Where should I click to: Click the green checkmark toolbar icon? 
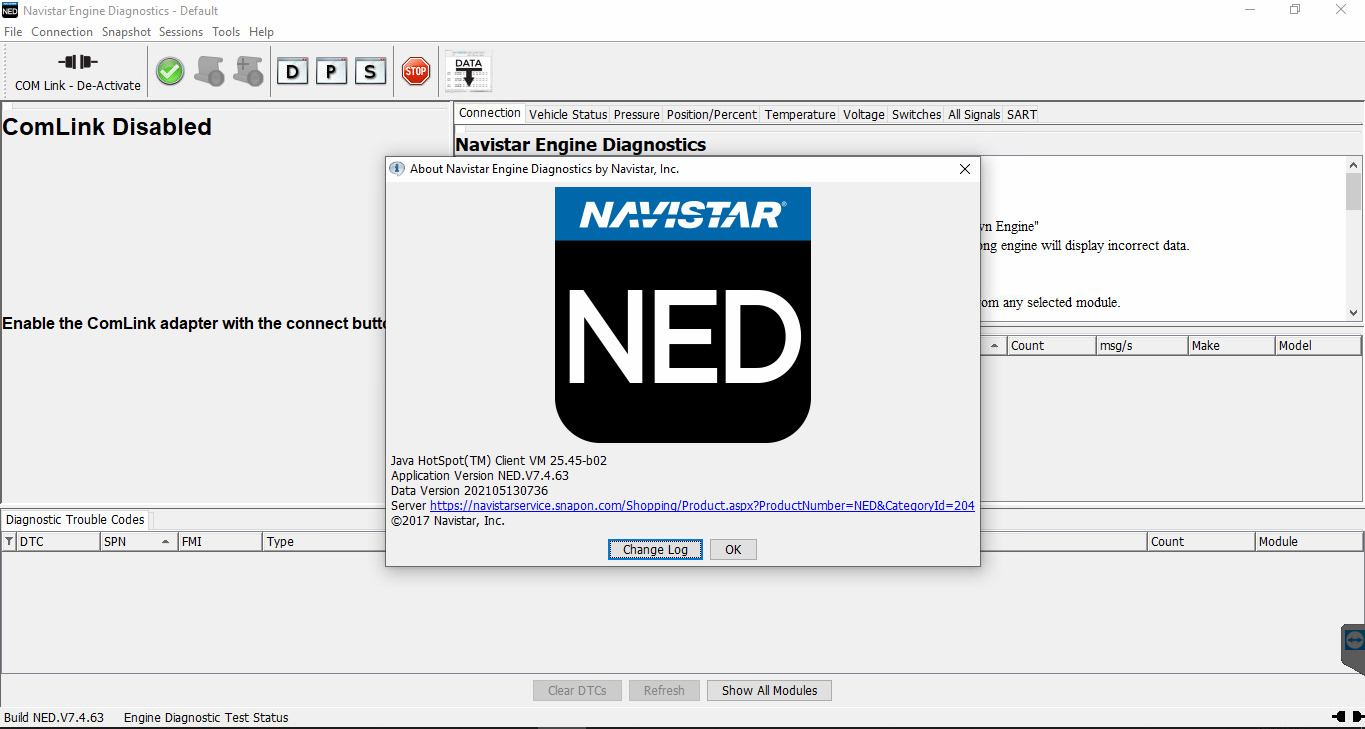170,71
